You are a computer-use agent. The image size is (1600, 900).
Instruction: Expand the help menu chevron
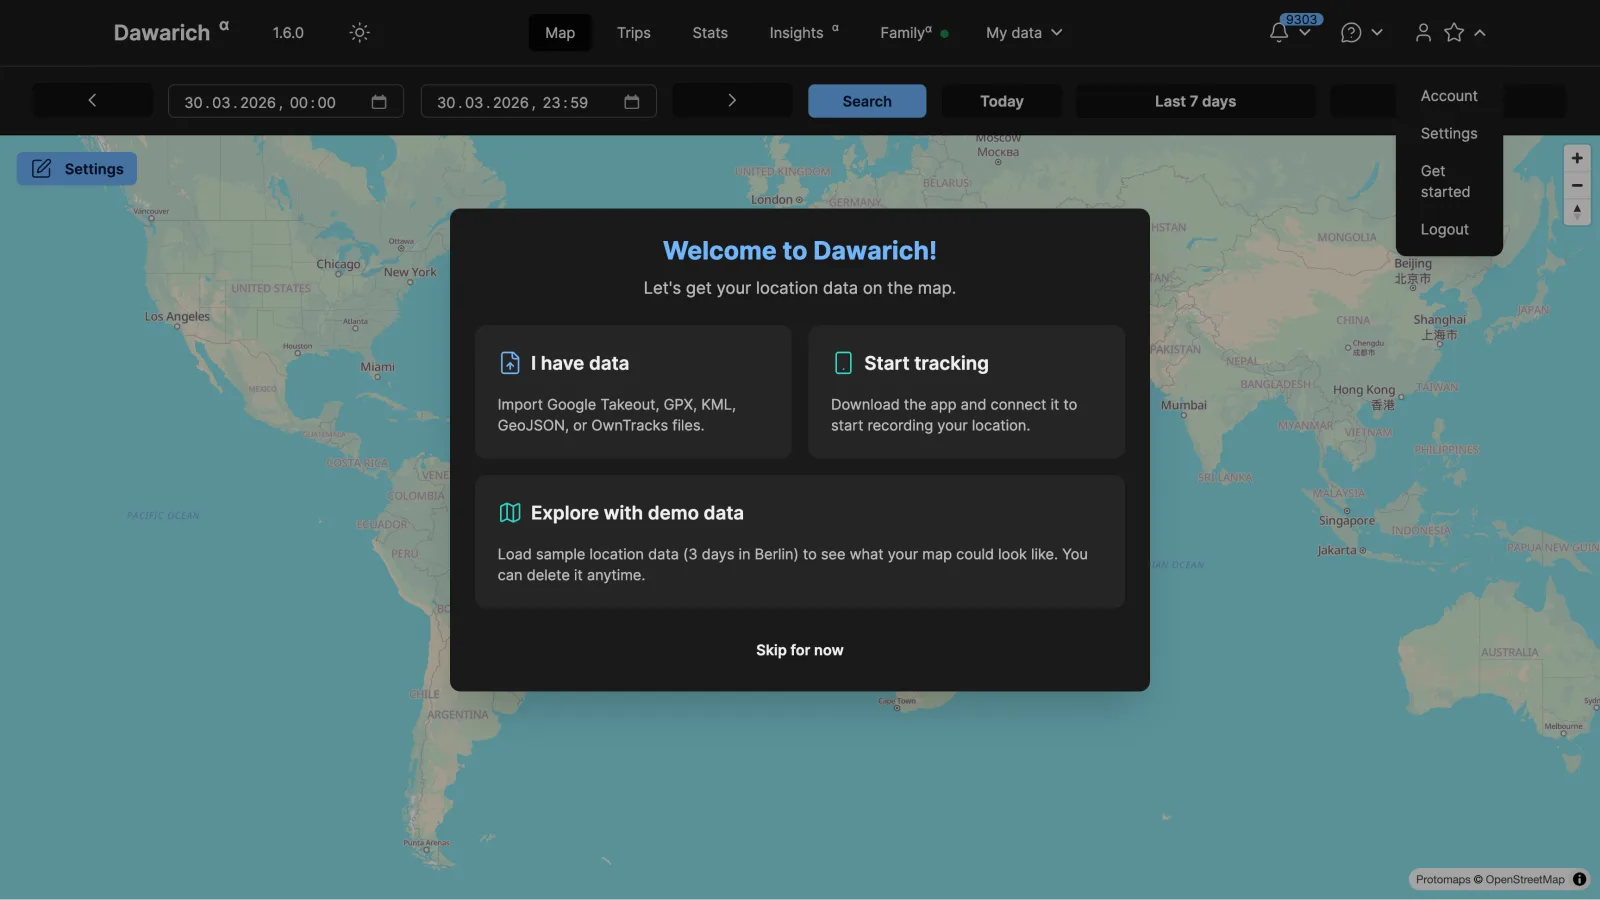(1377, 33)
